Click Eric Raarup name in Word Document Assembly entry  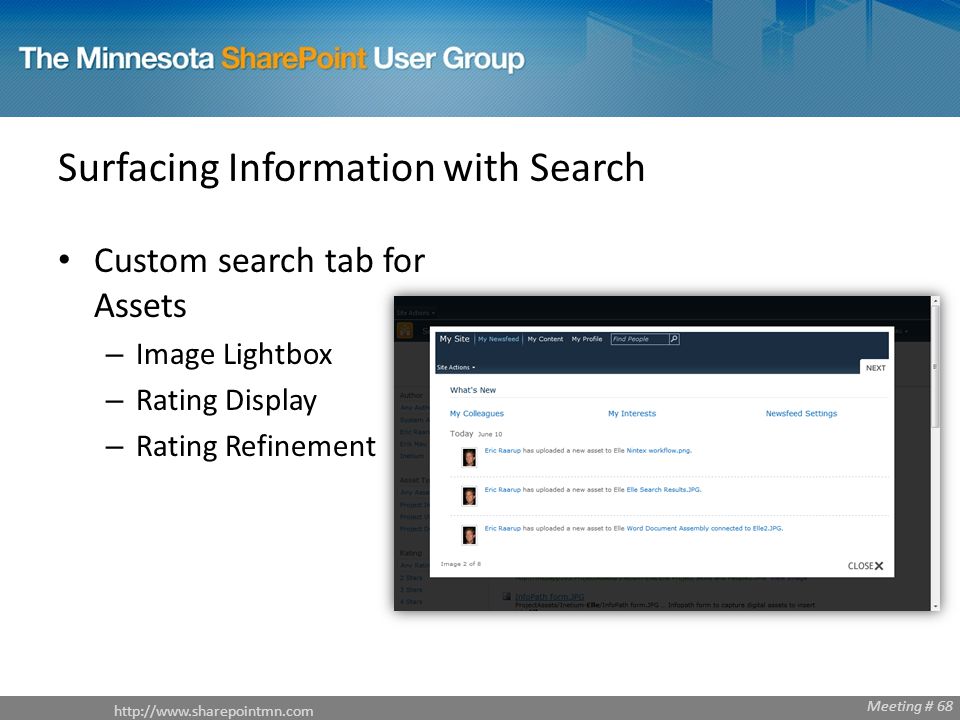coord(503,528)
